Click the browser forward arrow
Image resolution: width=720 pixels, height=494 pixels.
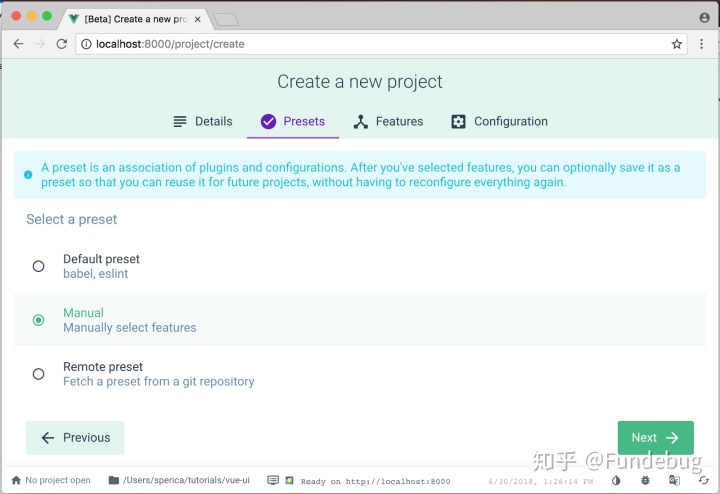(x=40, y=44)
